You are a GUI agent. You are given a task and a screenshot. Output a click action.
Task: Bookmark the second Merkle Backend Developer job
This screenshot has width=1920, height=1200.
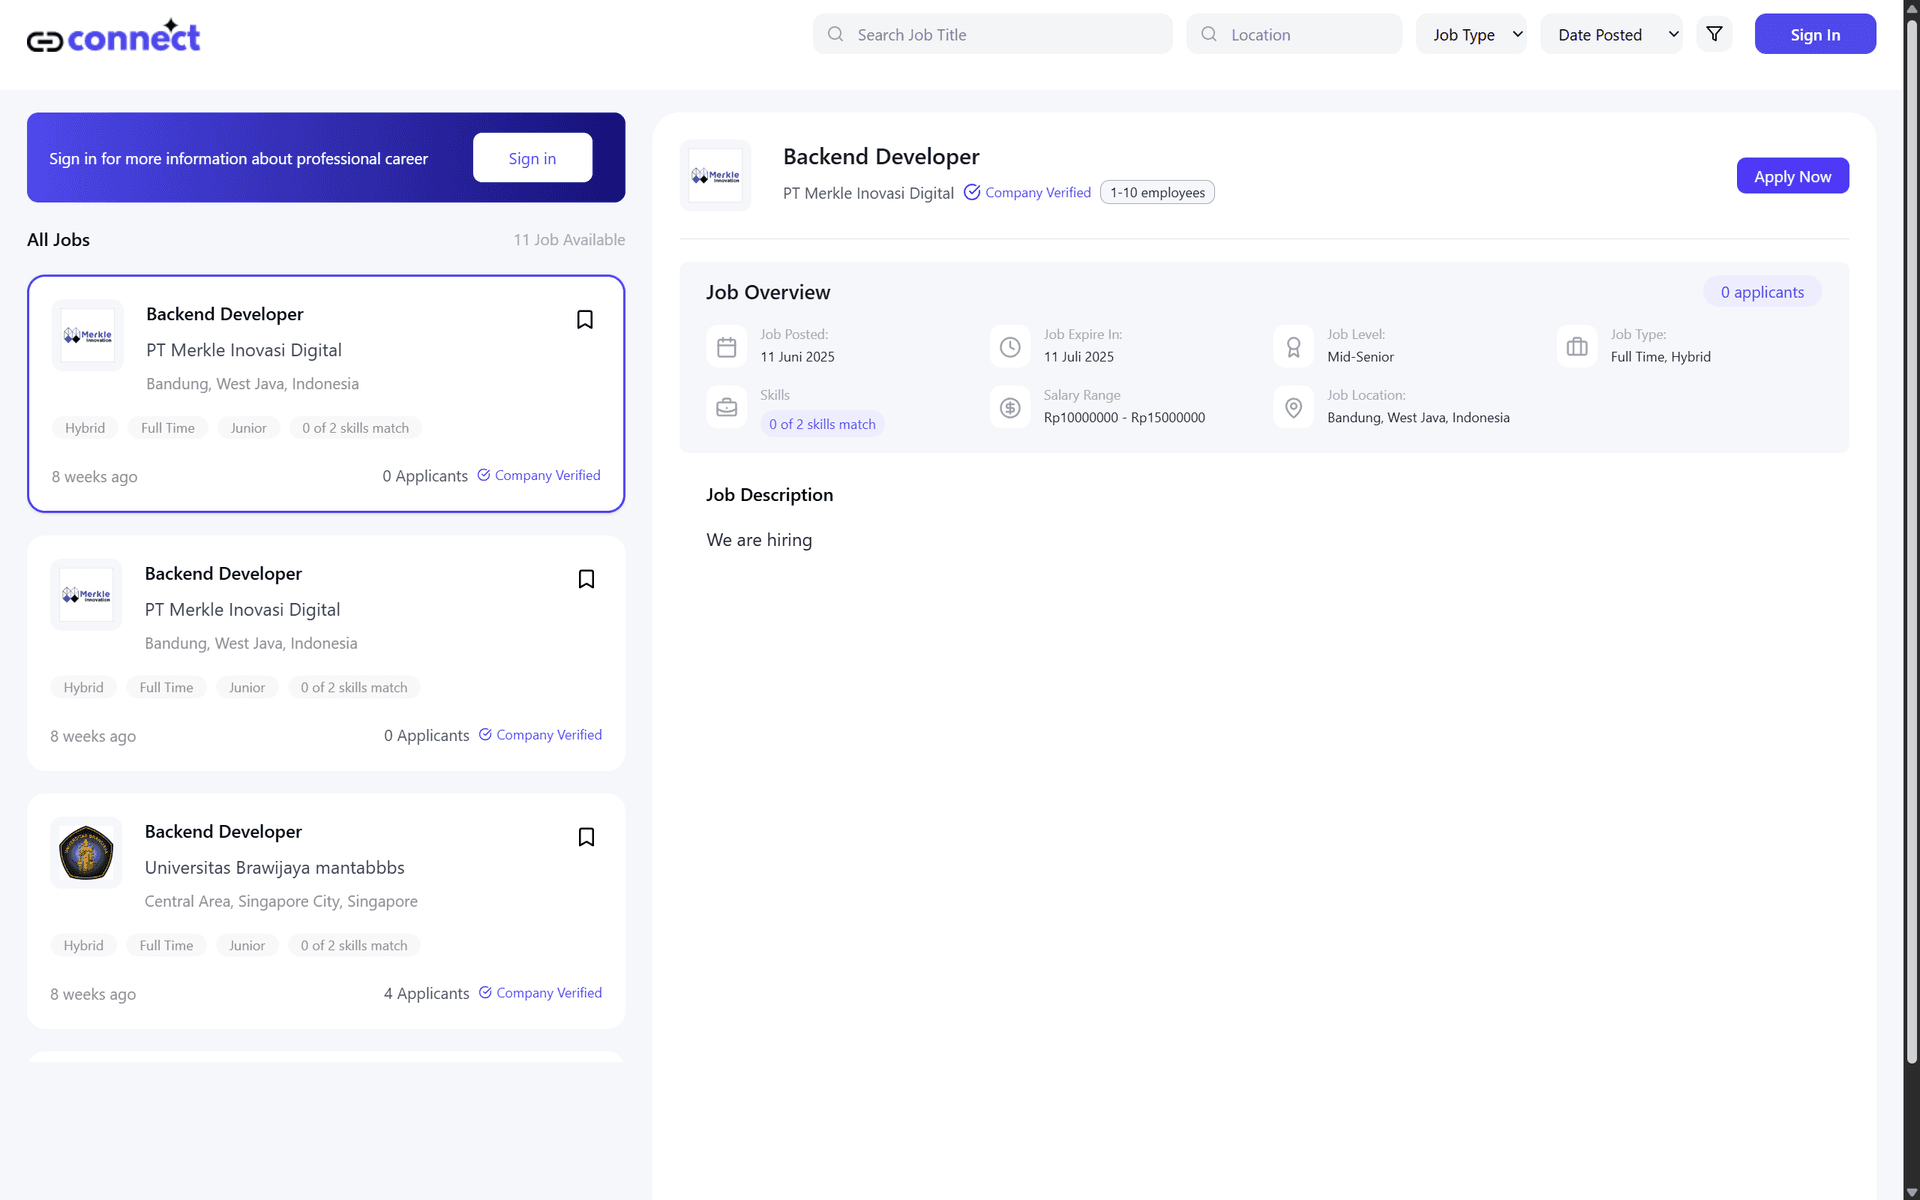[x=586, y=579]
